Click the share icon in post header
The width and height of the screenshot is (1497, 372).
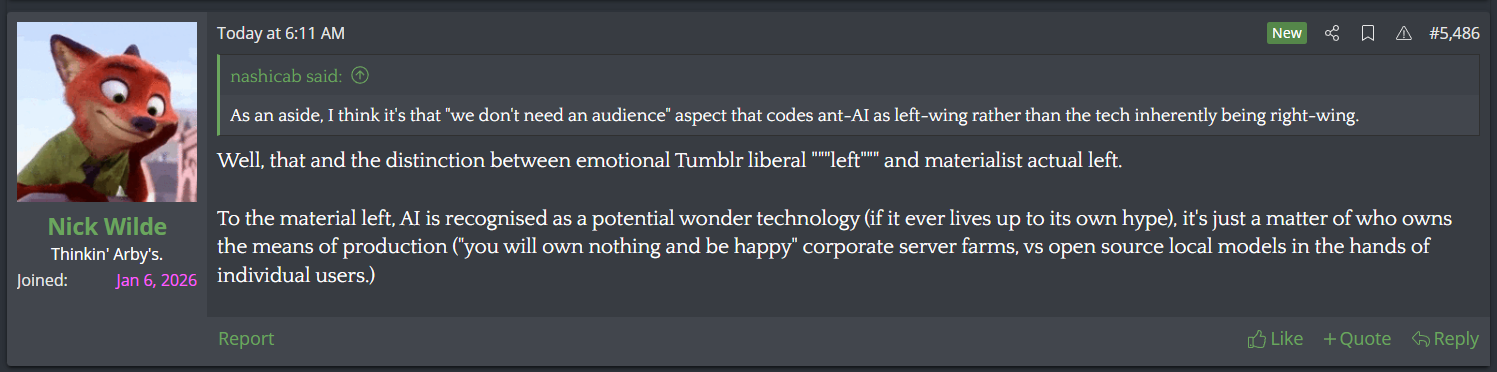tap(1332, 33)
